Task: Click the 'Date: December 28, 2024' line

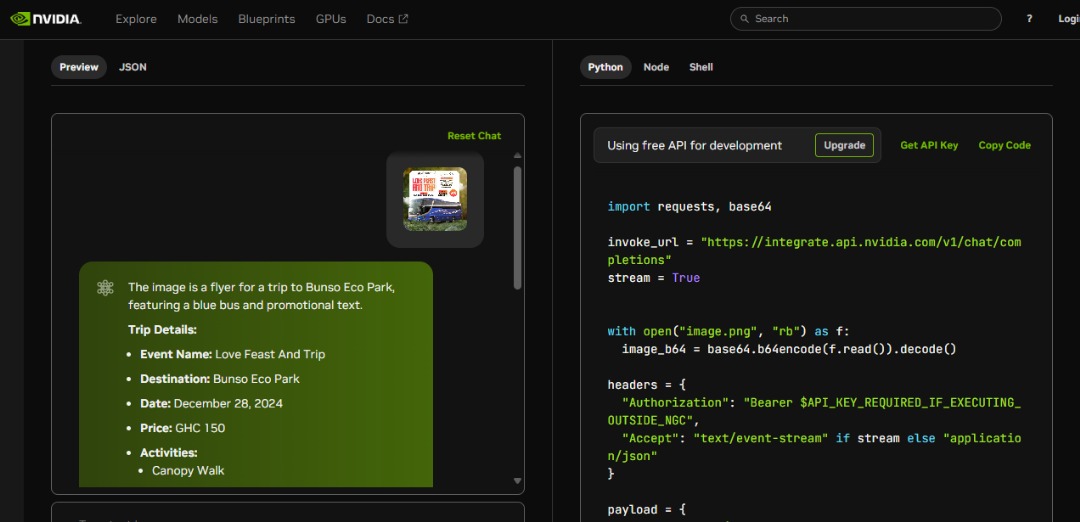Action: [x=211, y=404]
